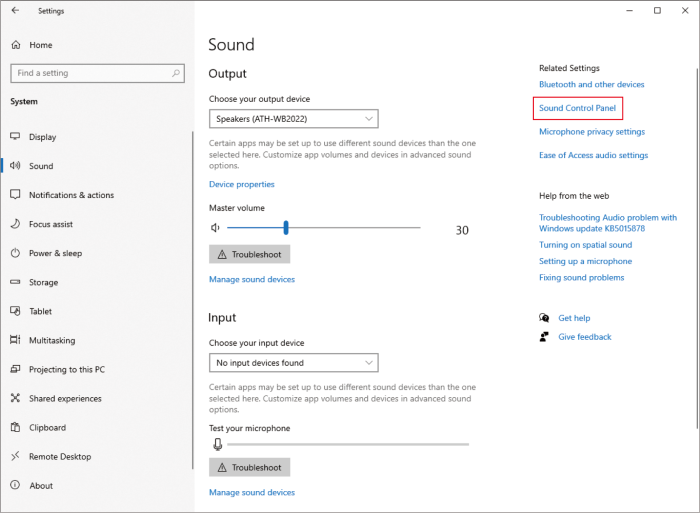The width and height of the screenshot is (700, 513).
Task: Click the Home icon in the sidebar
Action: pos(16,45)
